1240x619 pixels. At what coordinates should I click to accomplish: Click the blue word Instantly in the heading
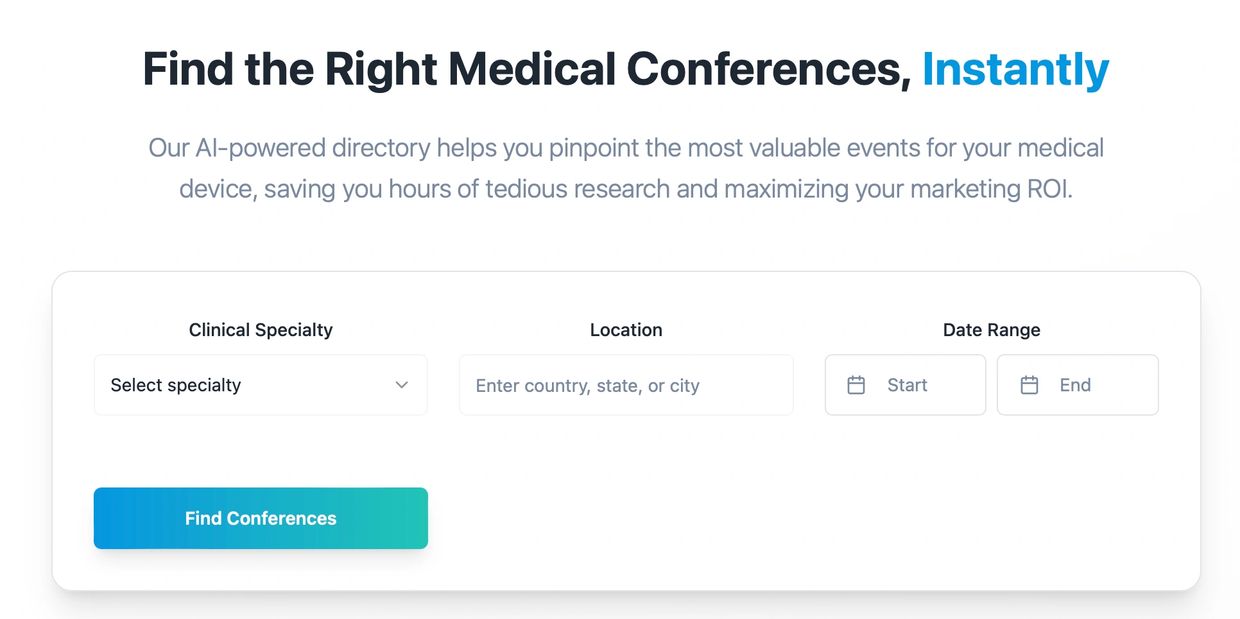[x=1015, y=69]
